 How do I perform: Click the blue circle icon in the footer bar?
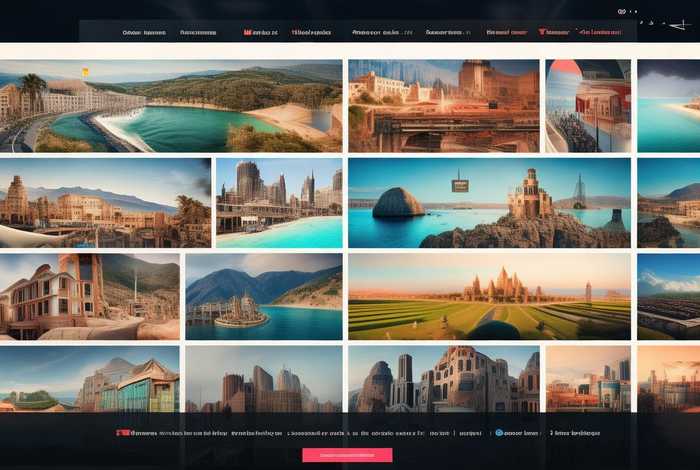click(x=499, y=433)
